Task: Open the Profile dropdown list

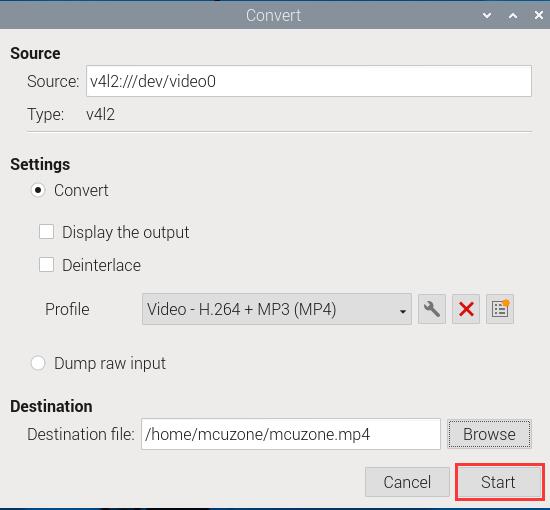Action: click(x=277, y=309)
